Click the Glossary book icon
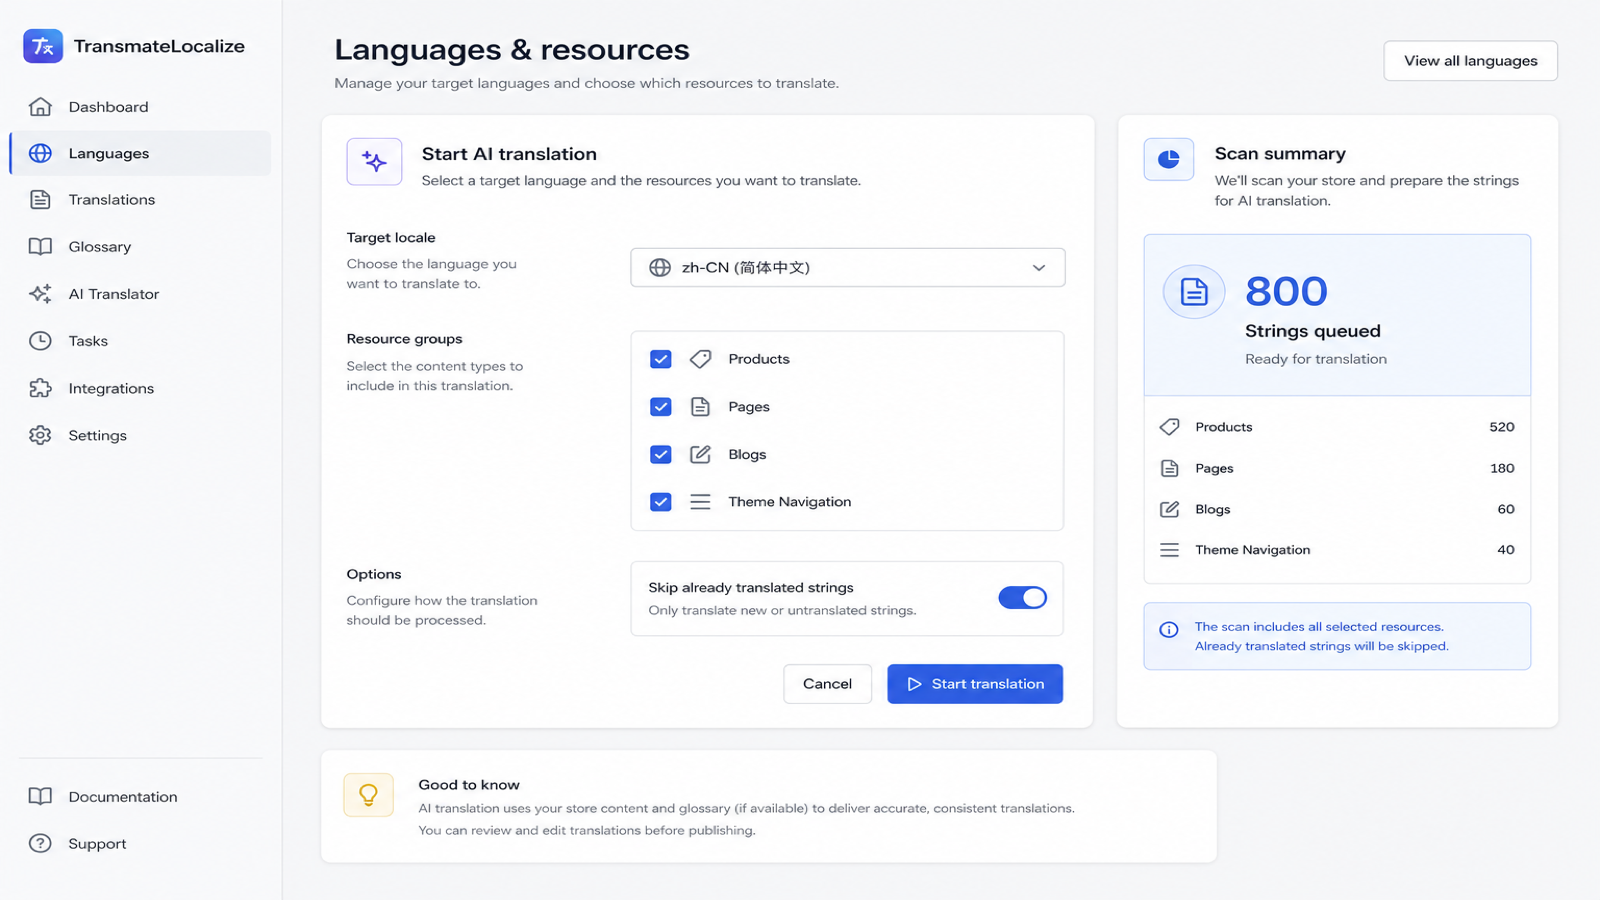 click(40, 247)
